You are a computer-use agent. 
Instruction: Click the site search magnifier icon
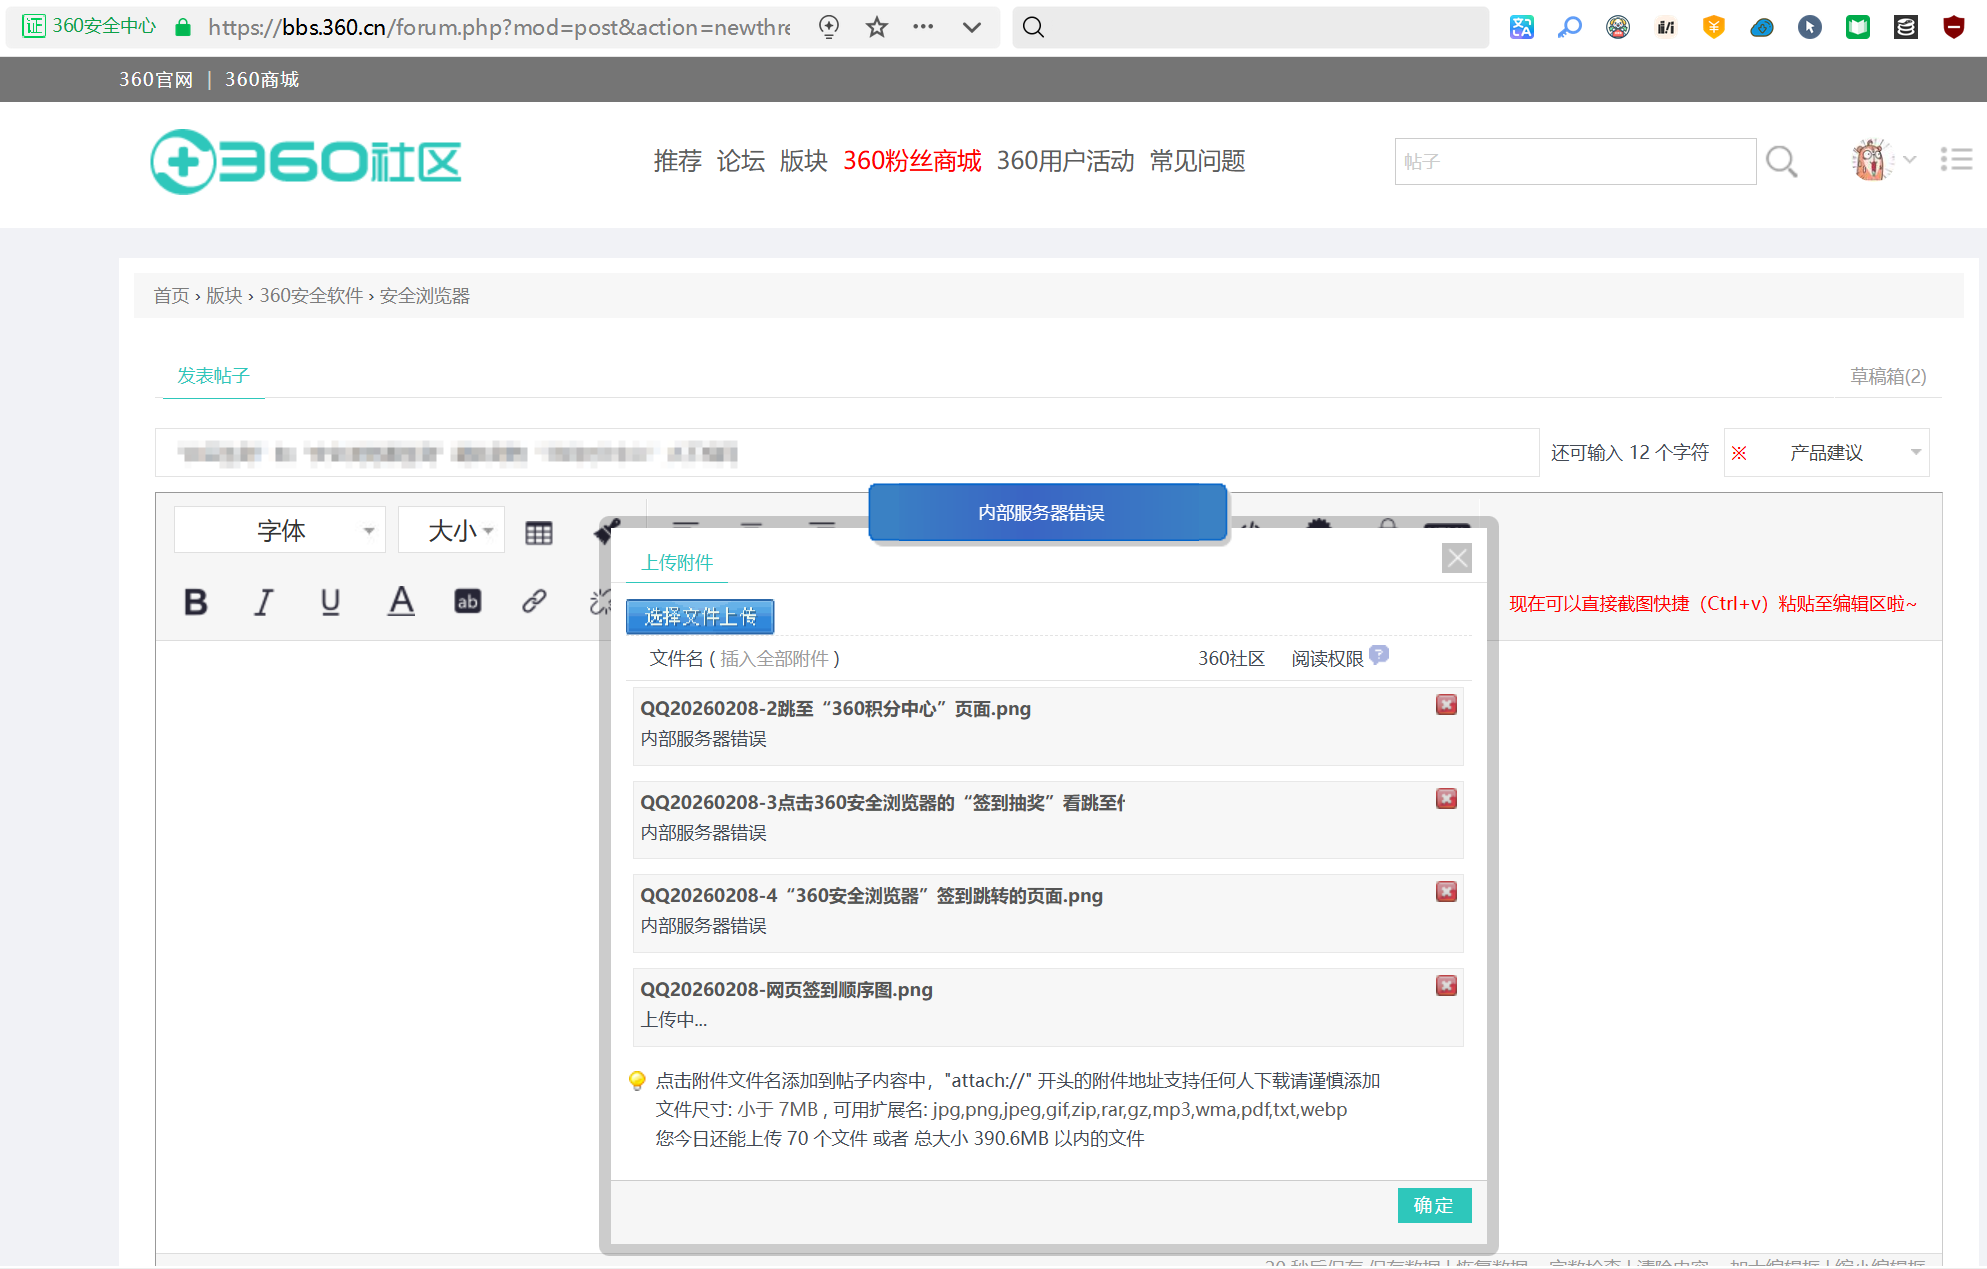coord(1781,161)
